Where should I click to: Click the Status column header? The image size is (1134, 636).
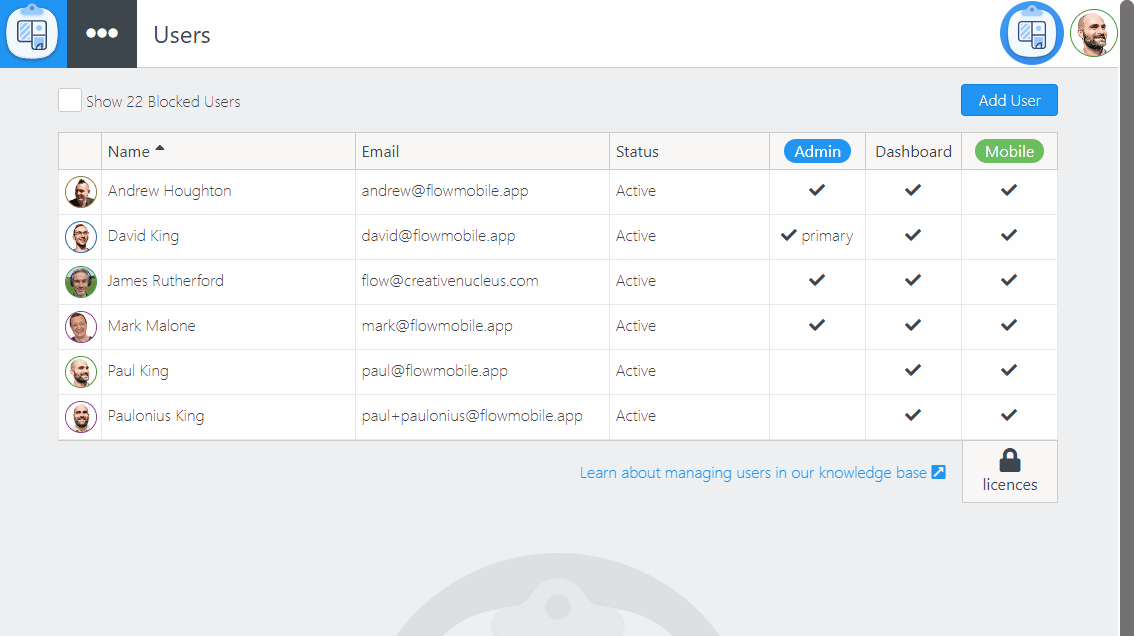pyautogui.click(x=637, y=151)
